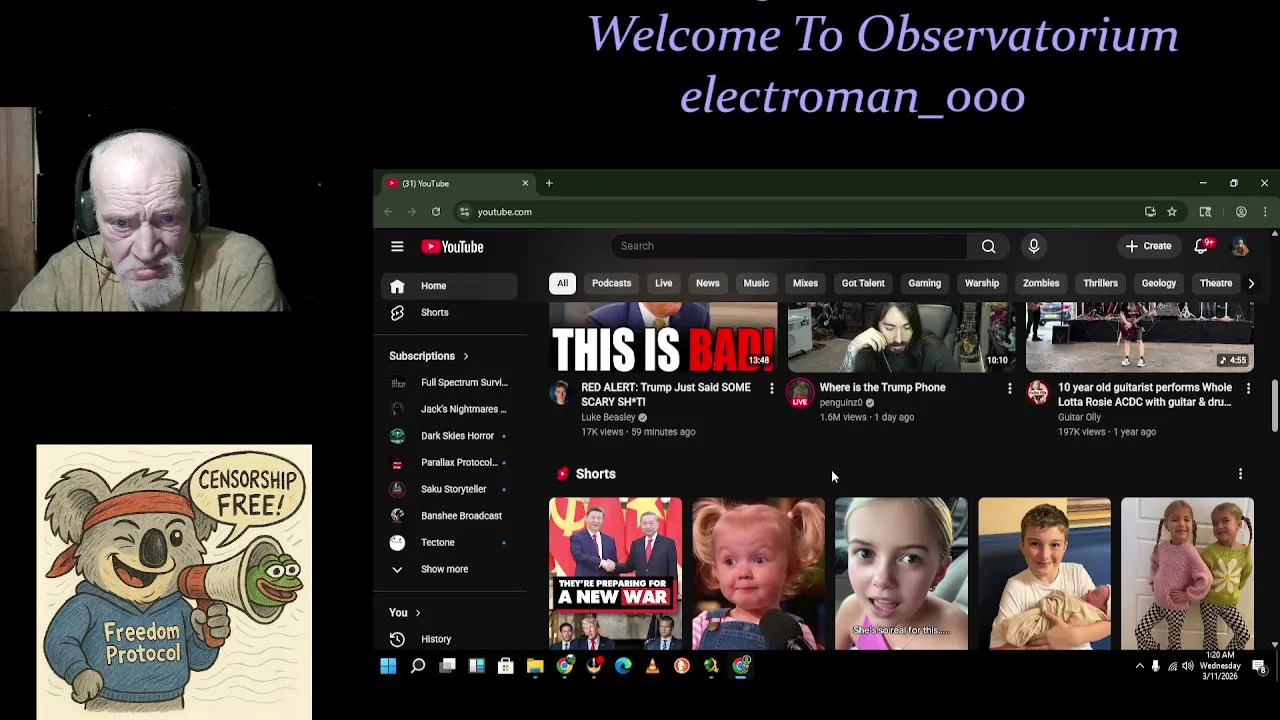Open Saku Storyteller subscription

pyautogui.click(x=448, y=489)
